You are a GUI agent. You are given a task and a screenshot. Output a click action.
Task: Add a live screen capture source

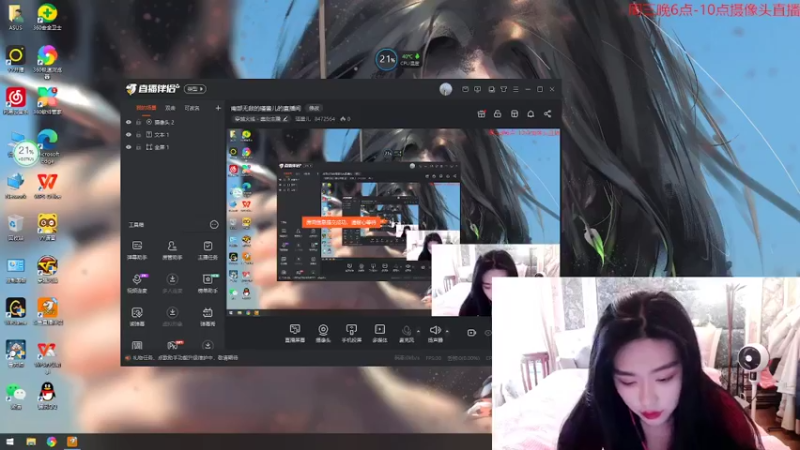[295, 333]
